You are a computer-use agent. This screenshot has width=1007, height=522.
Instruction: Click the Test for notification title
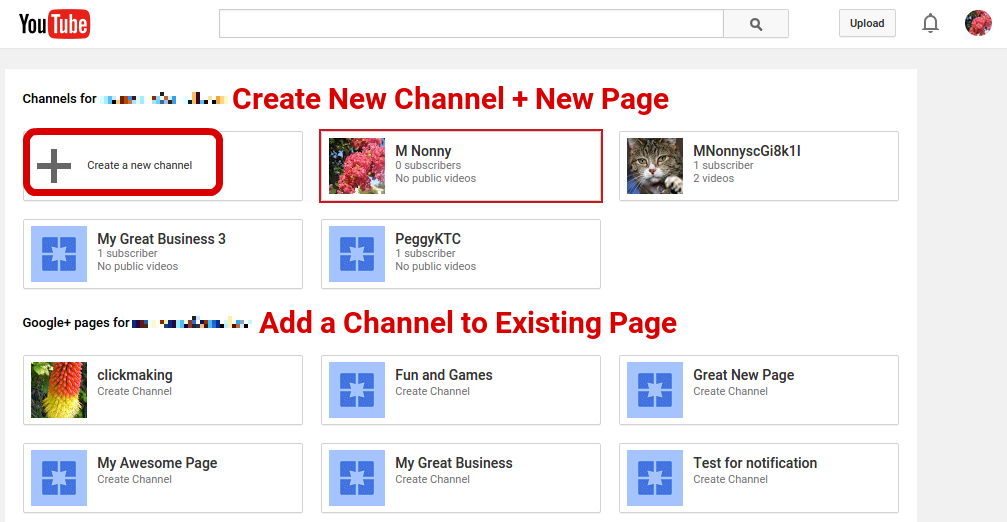pyautogui.click(x=755, y=463)
